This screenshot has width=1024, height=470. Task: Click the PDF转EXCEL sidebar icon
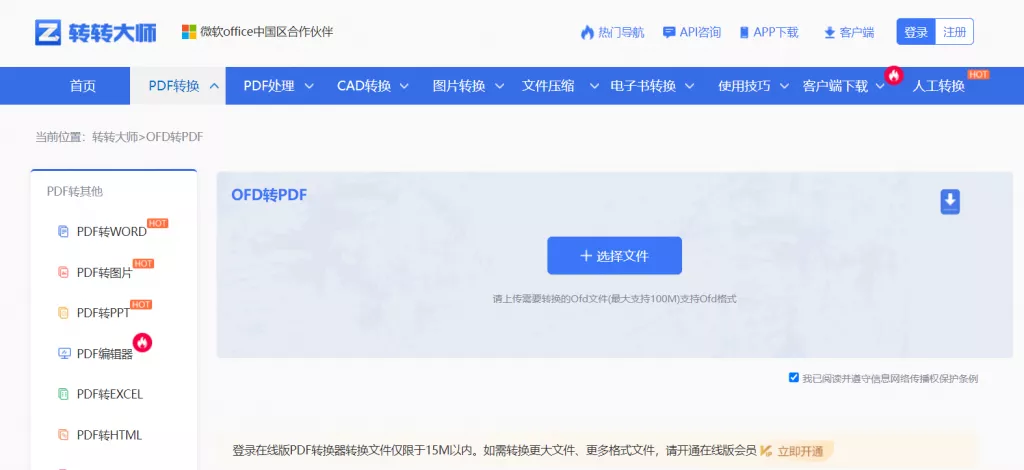coord(63,394)
